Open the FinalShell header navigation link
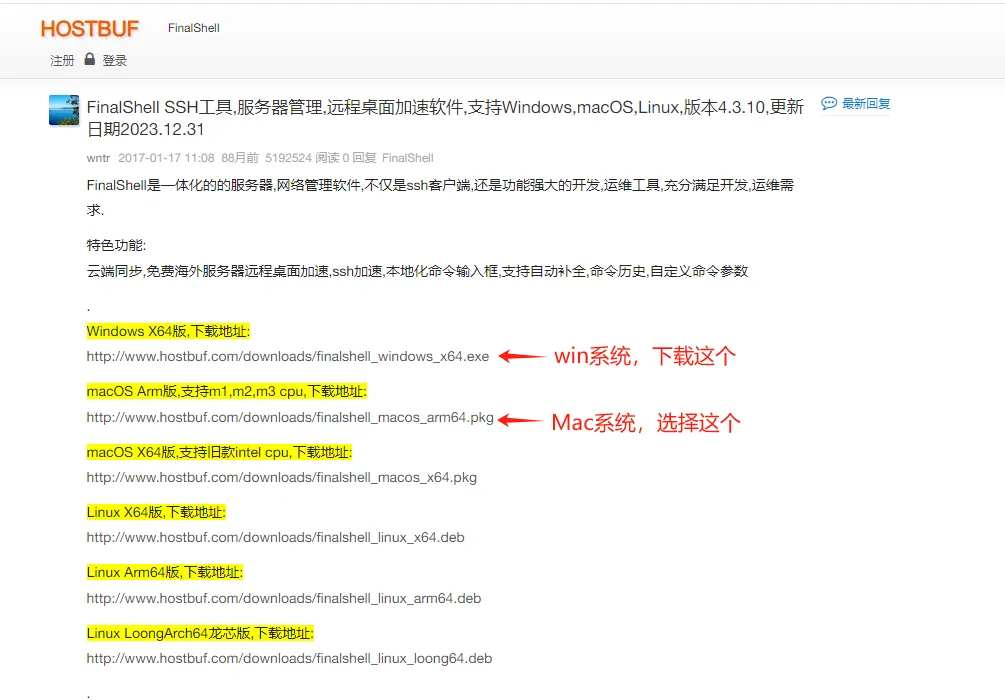 [x=194, y=28]
